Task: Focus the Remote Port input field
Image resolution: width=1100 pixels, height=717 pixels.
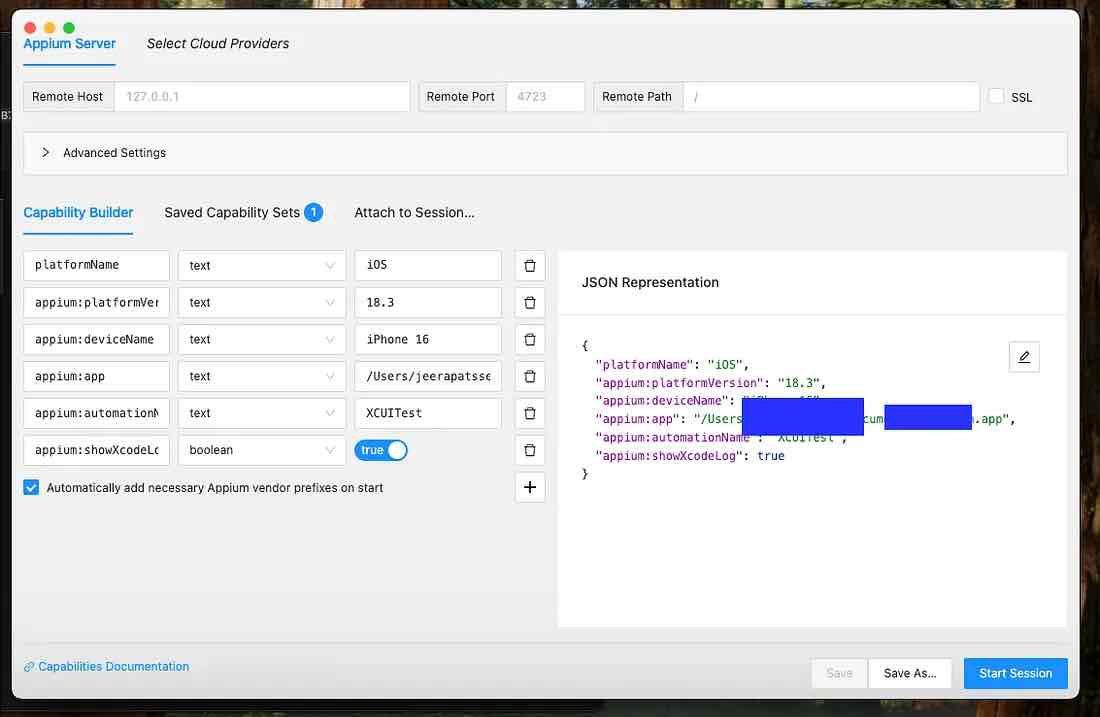Action: (x=545, y=97)
